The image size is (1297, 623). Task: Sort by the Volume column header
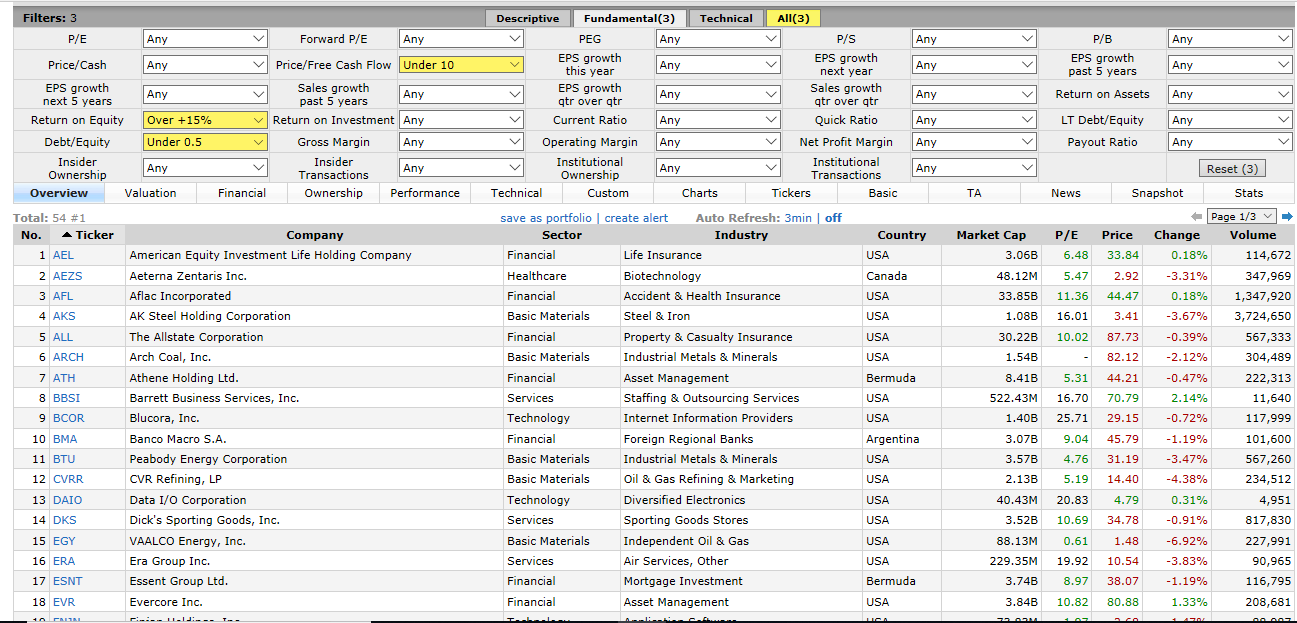pos(1253,235)
